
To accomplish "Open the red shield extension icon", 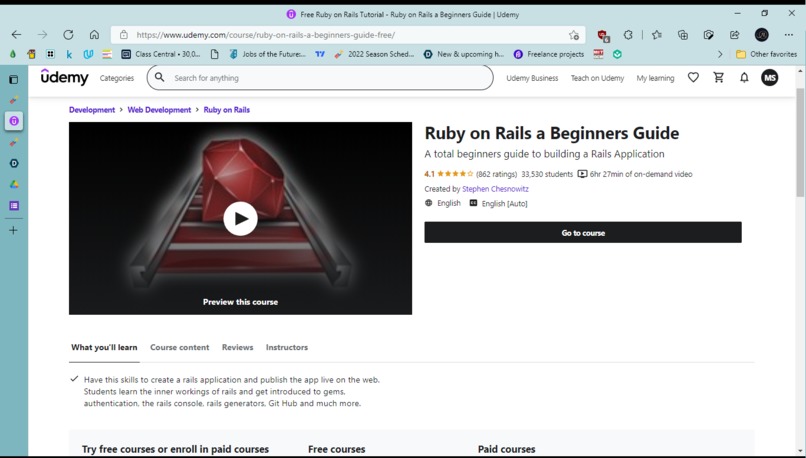I will [x=603, y=35].
